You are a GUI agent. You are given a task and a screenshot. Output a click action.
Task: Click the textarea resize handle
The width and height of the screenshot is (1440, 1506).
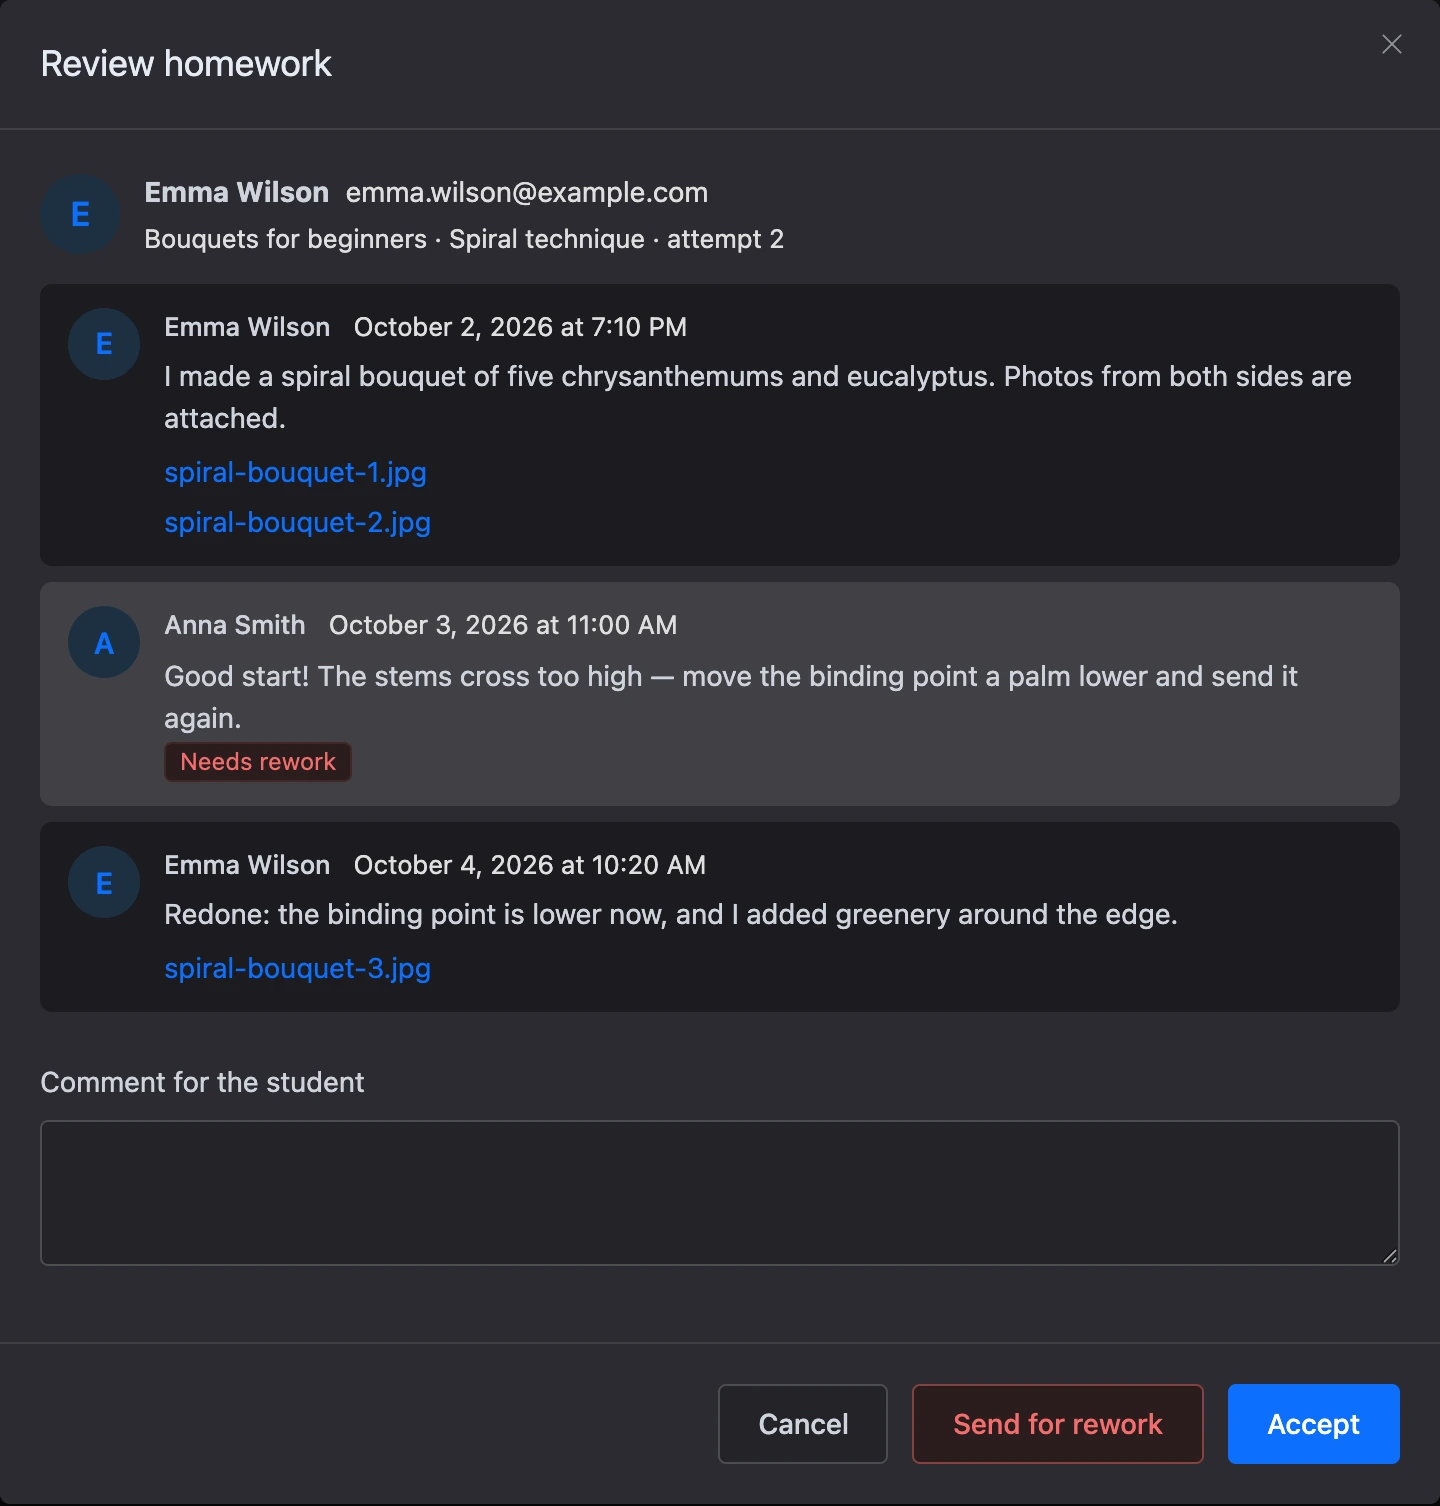pos(1390,1256)
